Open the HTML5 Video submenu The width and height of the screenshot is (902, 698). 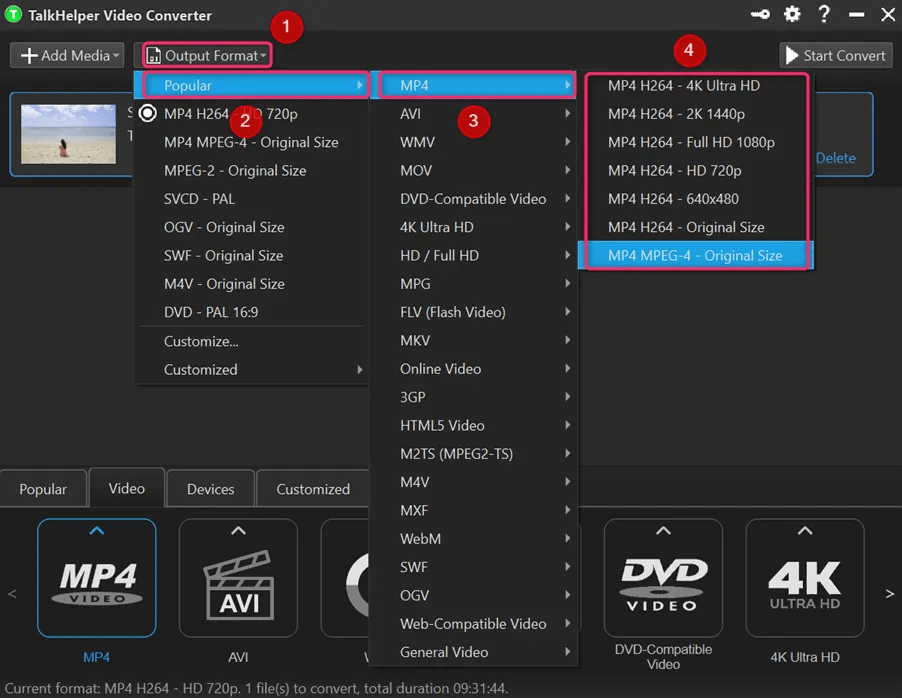pyautogui.click(x=474, y=425)
